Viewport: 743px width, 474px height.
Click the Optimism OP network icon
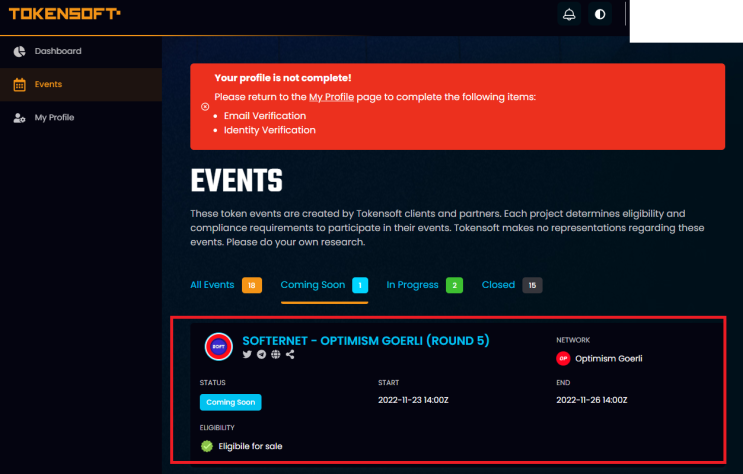point(563,358)
